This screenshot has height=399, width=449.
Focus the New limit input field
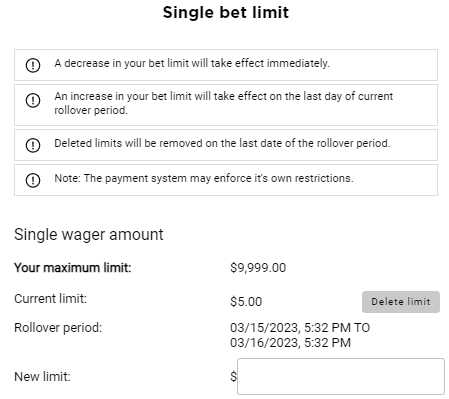[341, 376]
